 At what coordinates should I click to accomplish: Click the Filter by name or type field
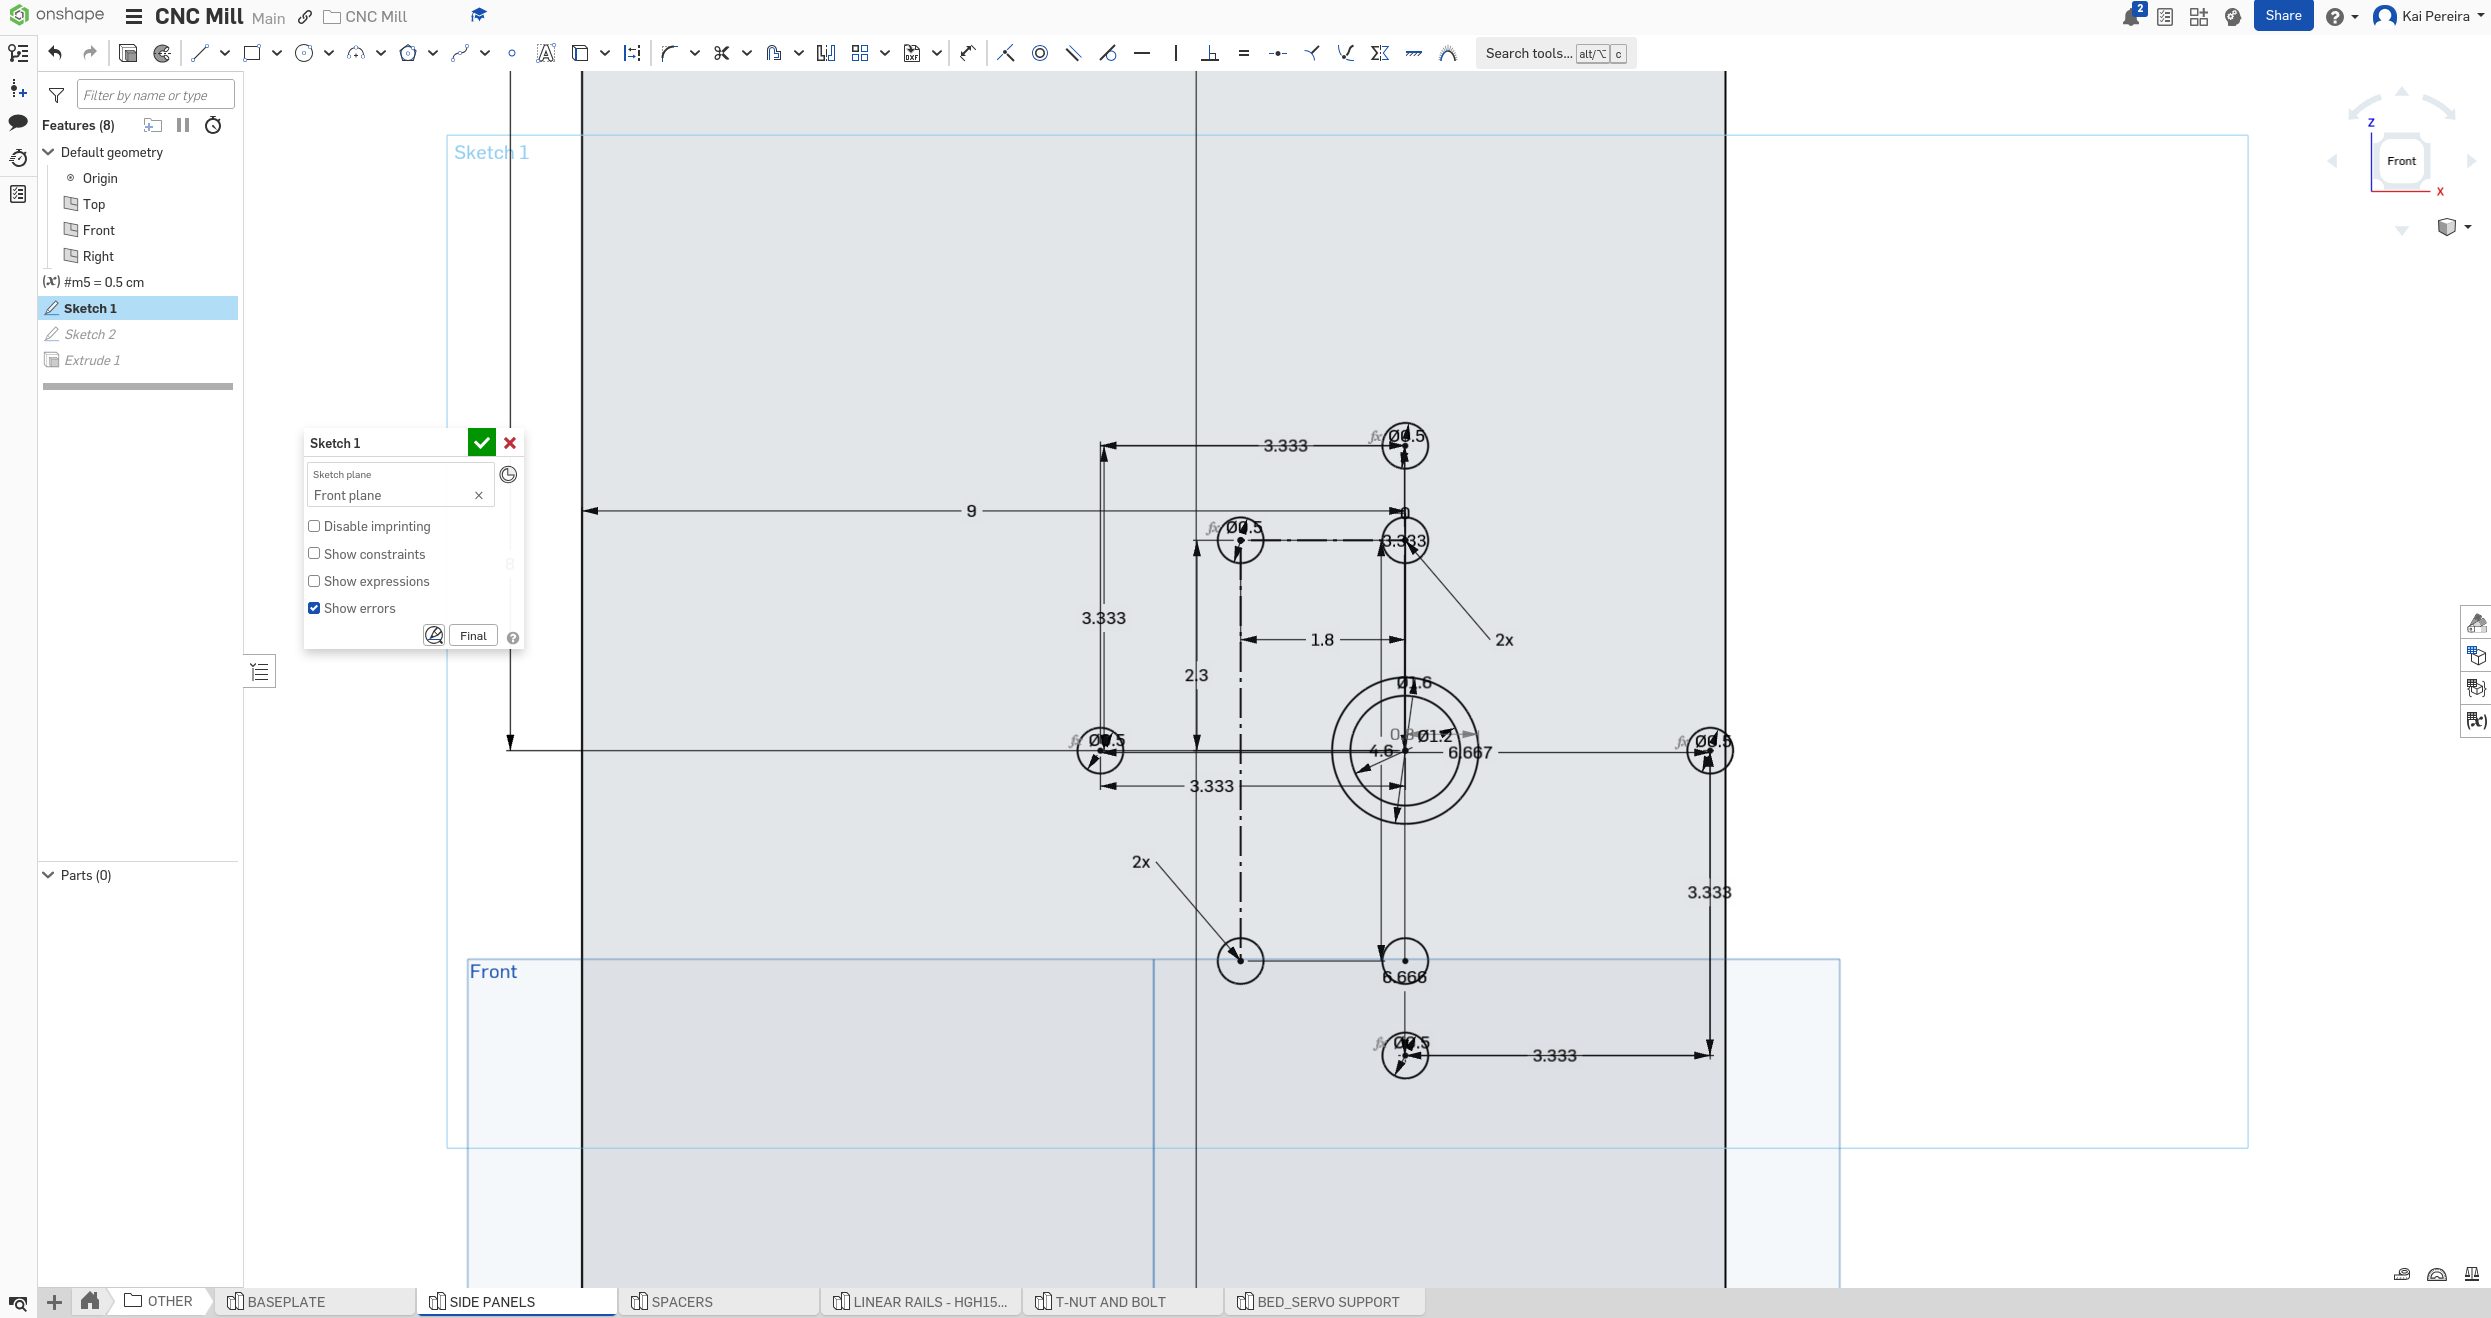155,94
